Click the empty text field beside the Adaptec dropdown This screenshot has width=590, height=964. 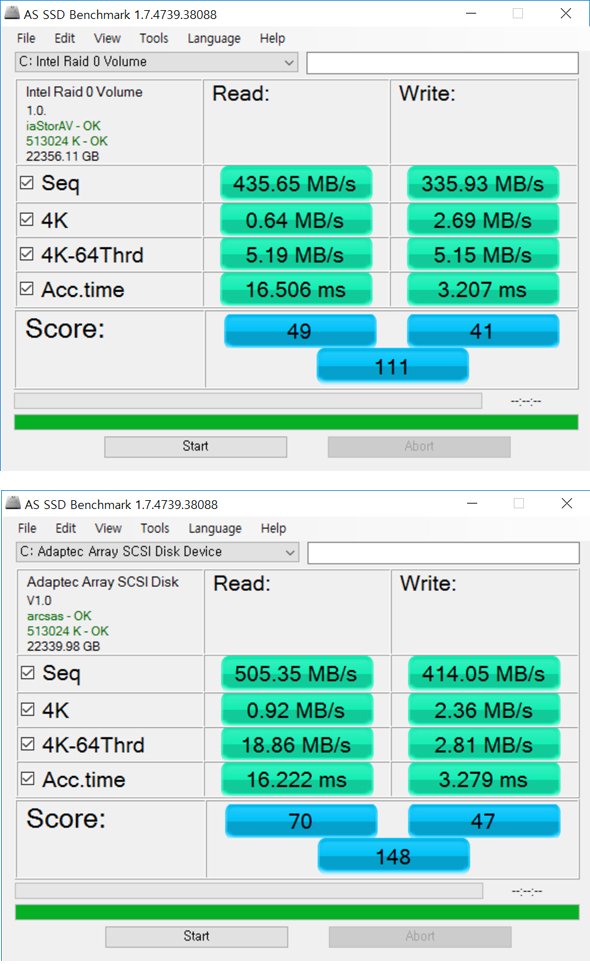click(x=444, y=553)
